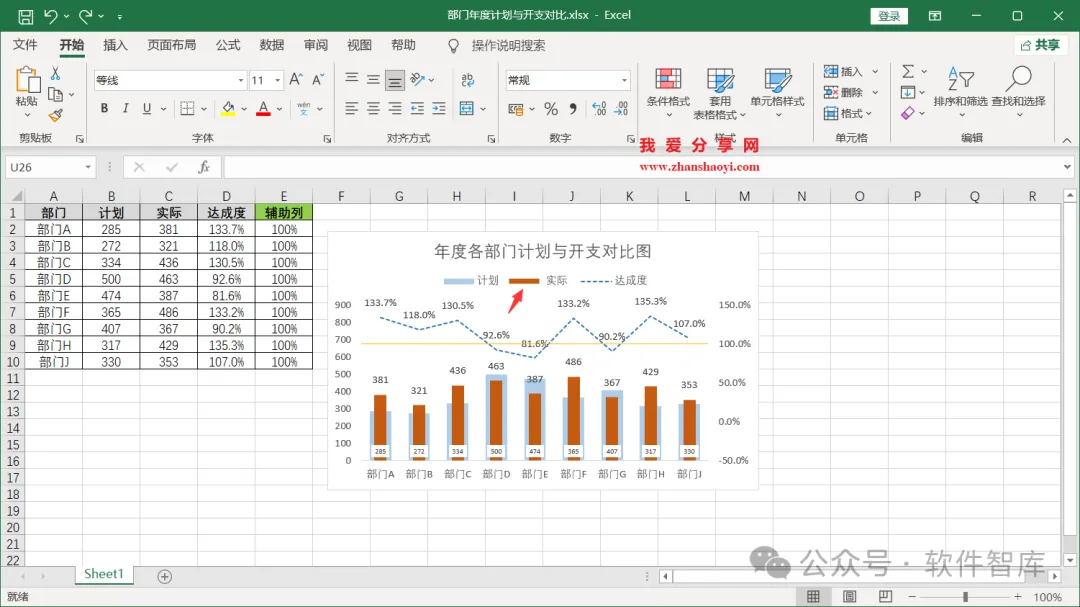The height and width of the screenshot is (607, 1080).
Task: Open the font name dropdown
Action: [x=240, y=81]
